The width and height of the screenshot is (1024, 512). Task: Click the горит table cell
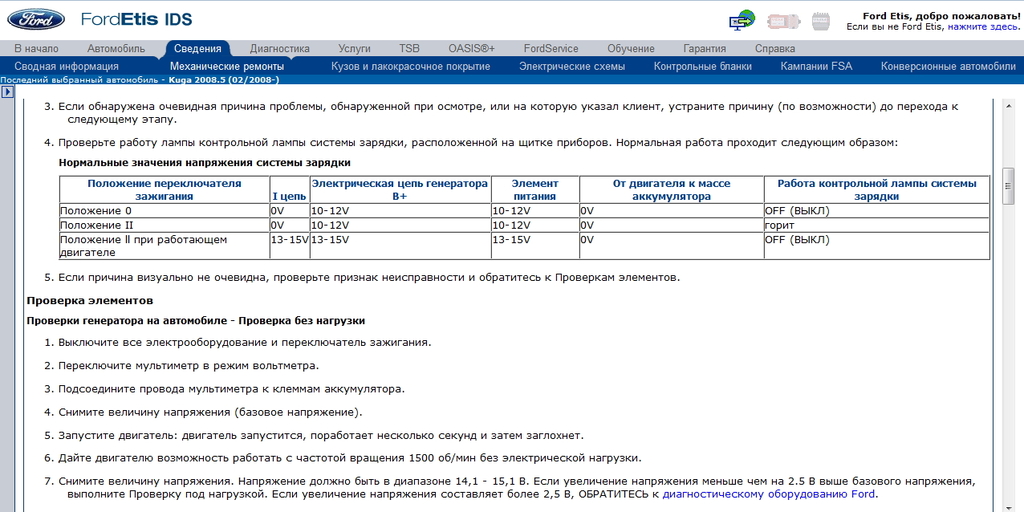tap(877, 225)
